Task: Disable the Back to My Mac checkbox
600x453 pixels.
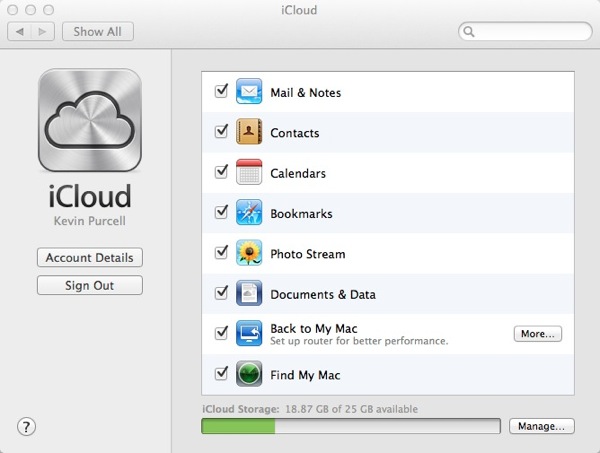Action: pyautogui.click(x=221, y=333)
